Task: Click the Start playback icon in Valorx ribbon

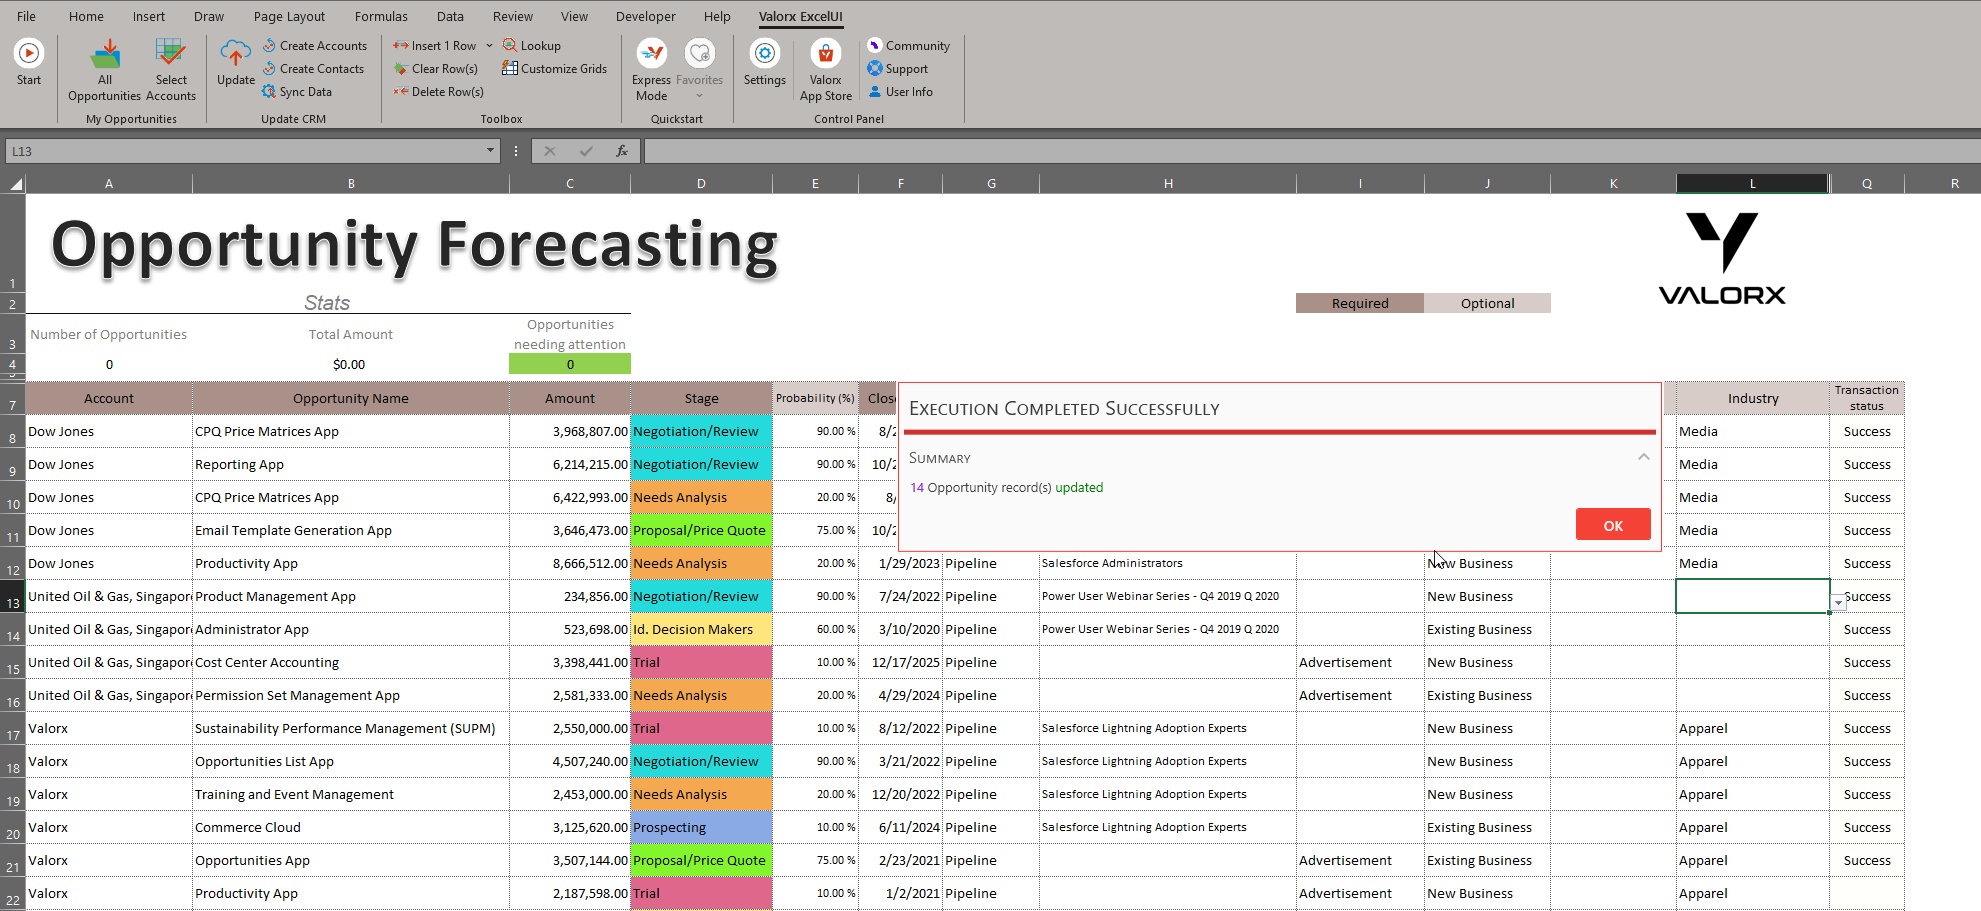Action: tap(29, 55)
